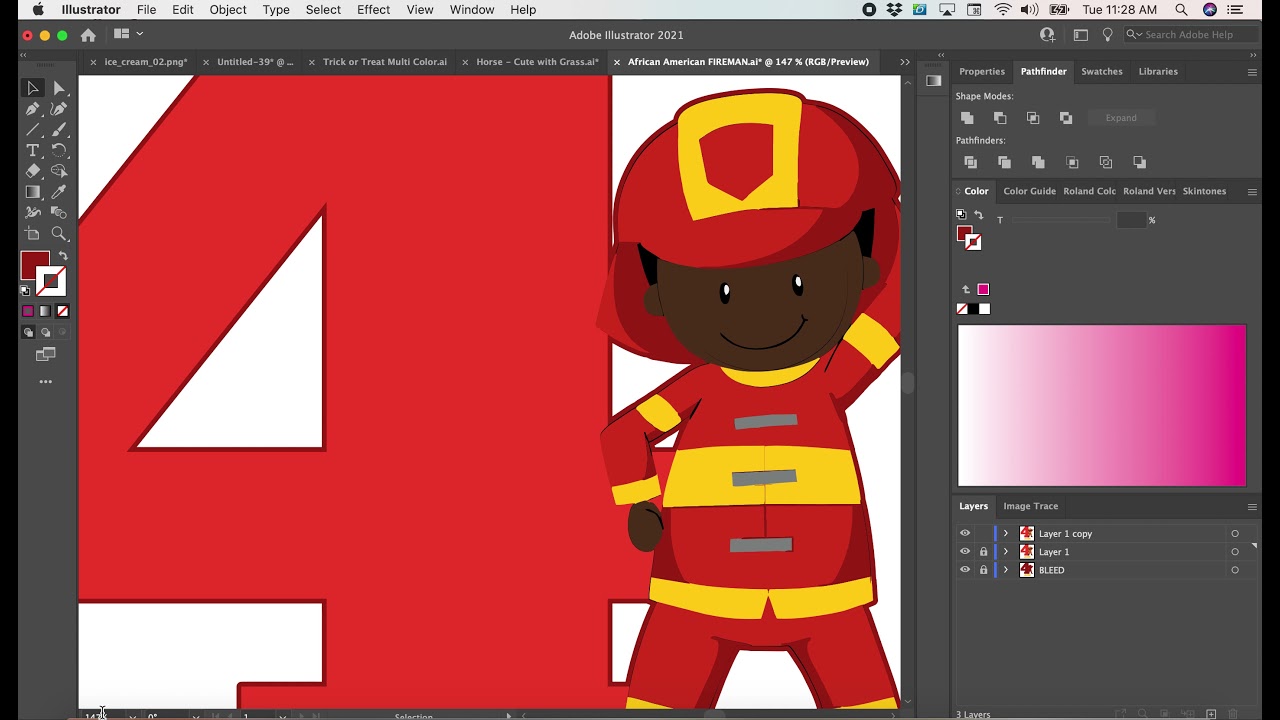Select the Curvature tool
Screen dimensions: 1280x720
(59, 109)
